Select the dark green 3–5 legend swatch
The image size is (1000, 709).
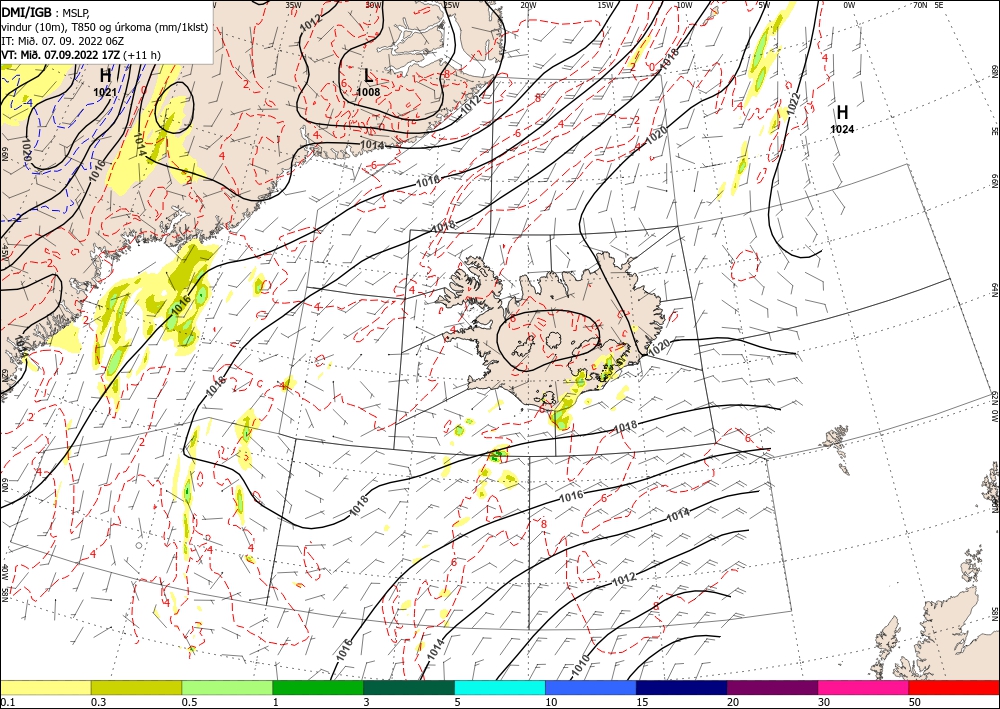tap(409, 687)
